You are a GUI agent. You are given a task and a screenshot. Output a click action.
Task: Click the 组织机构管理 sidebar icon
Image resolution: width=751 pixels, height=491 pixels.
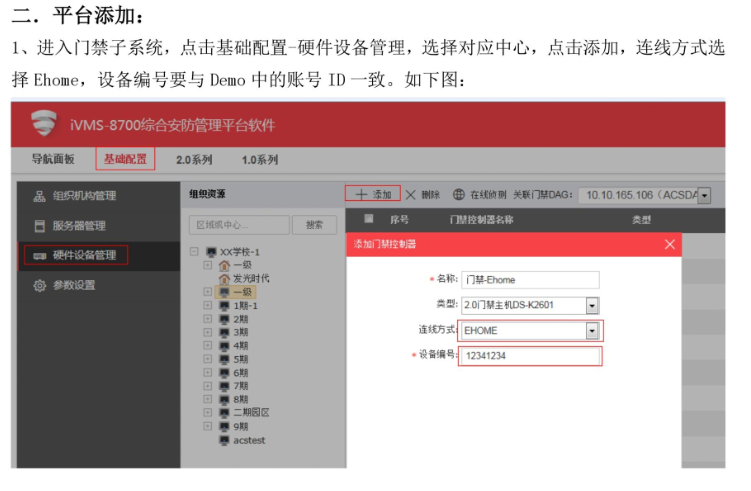(x=39, y=196)
